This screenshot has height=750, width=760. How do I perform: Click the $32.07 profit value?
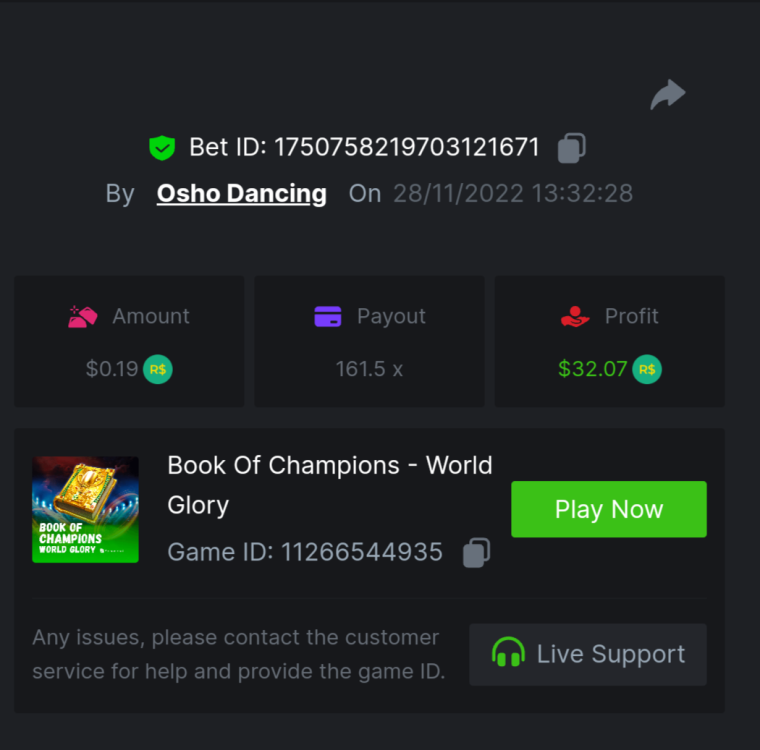click(x=592, y=369)
